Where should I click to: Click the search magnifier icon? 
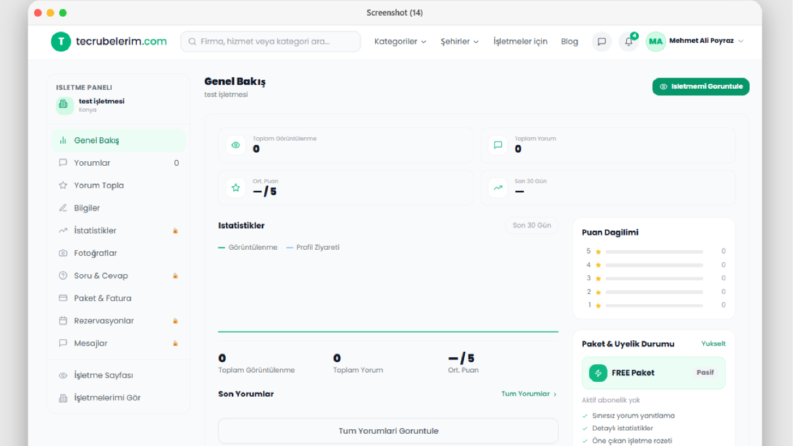(x=192, y=41)
